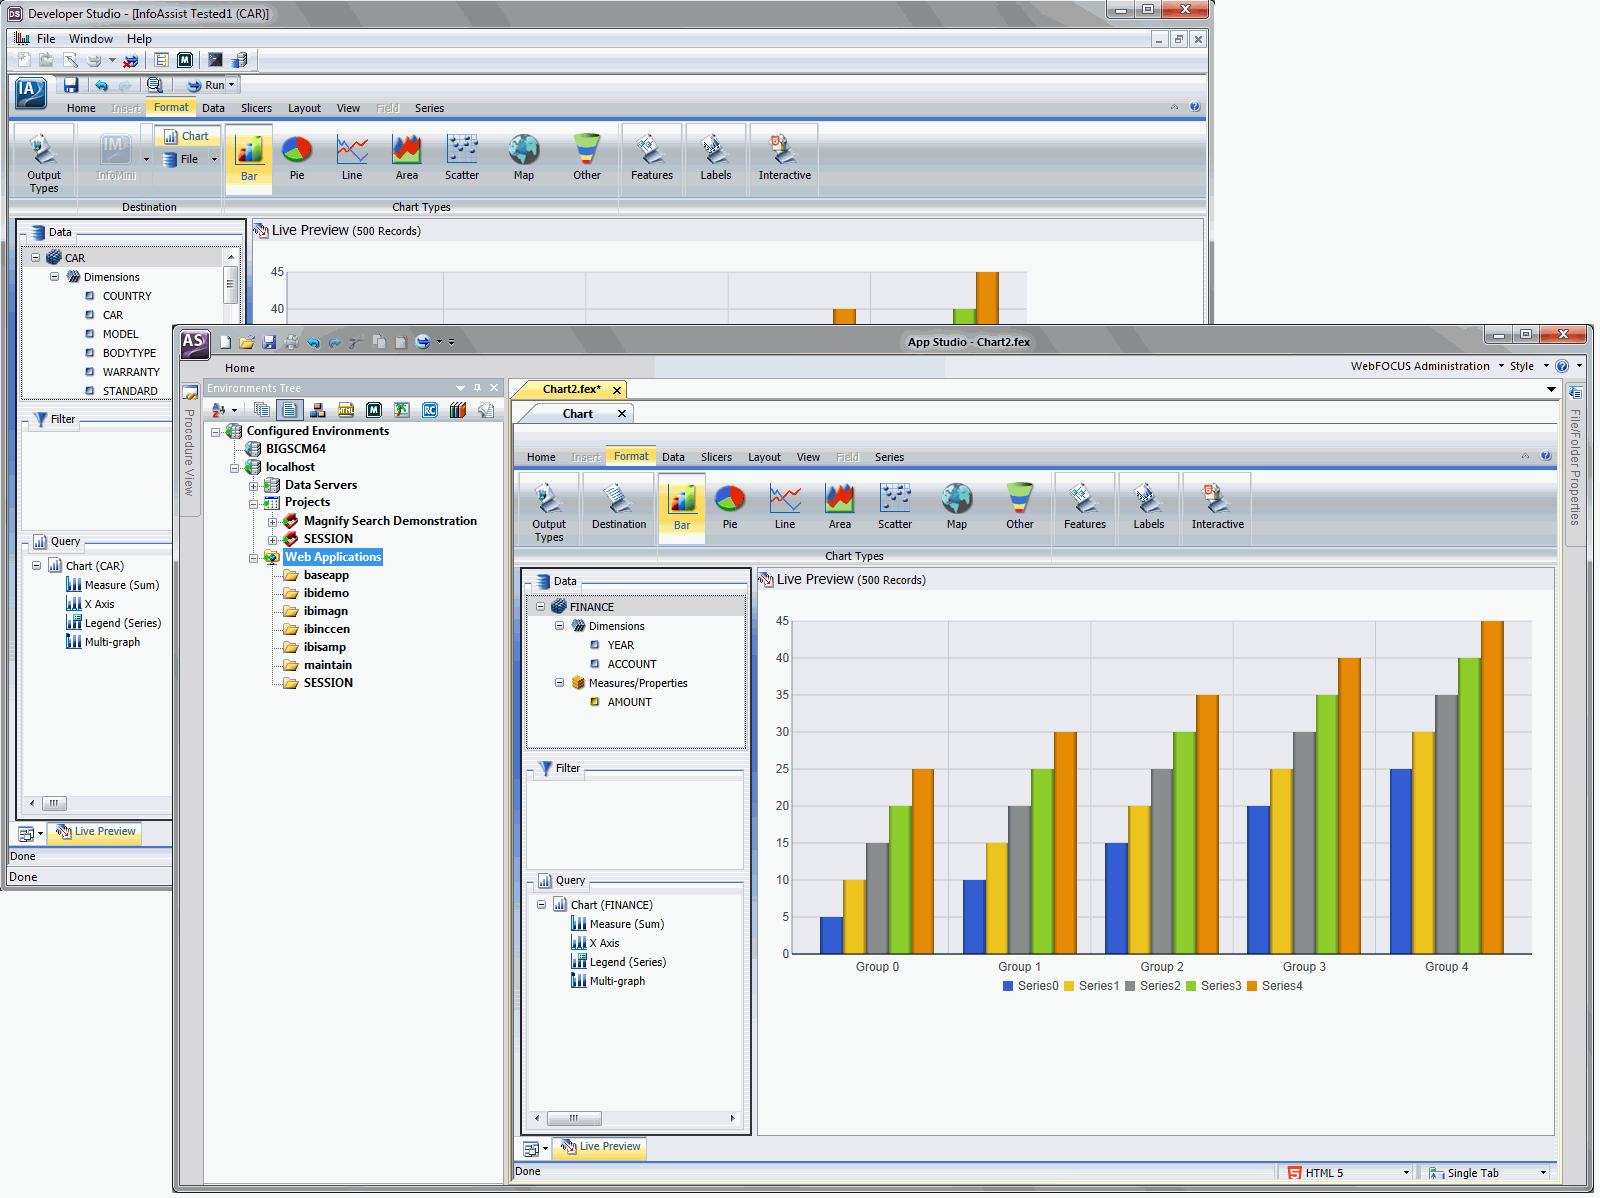Viewport: 1600px width, 1198px height.
Task: Select the ibisamp folder under Web Applications
Action: click(x=325, y=647)
